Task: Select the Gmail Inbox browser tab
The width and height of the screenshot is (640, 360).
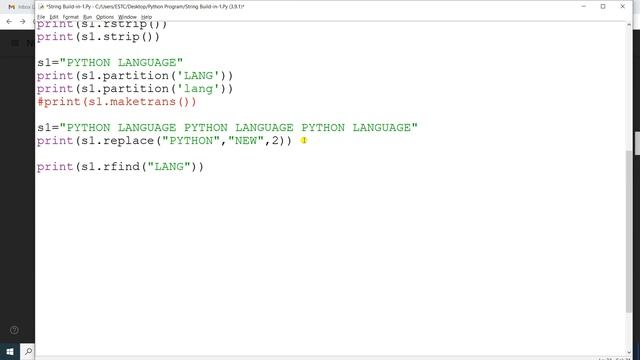Action: [20, 7]
